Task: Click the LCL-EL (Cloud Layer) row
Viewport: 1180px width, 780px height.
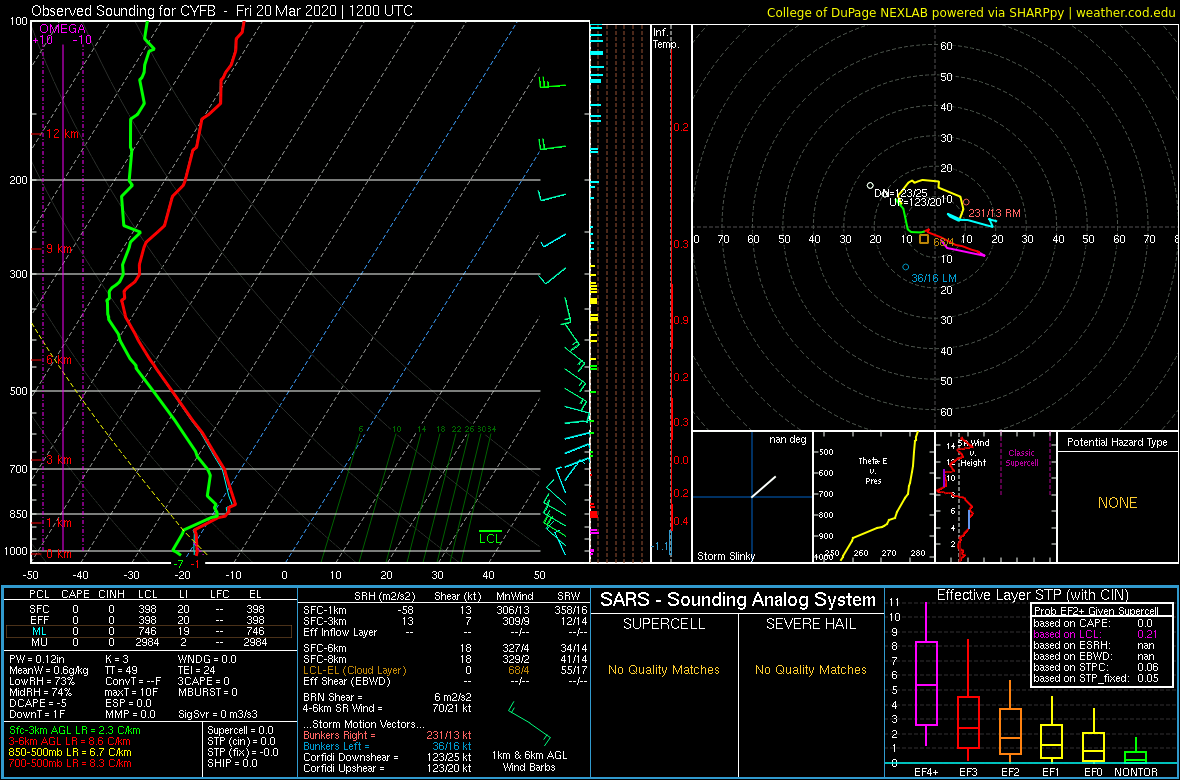Action: [x=445, y=672]
